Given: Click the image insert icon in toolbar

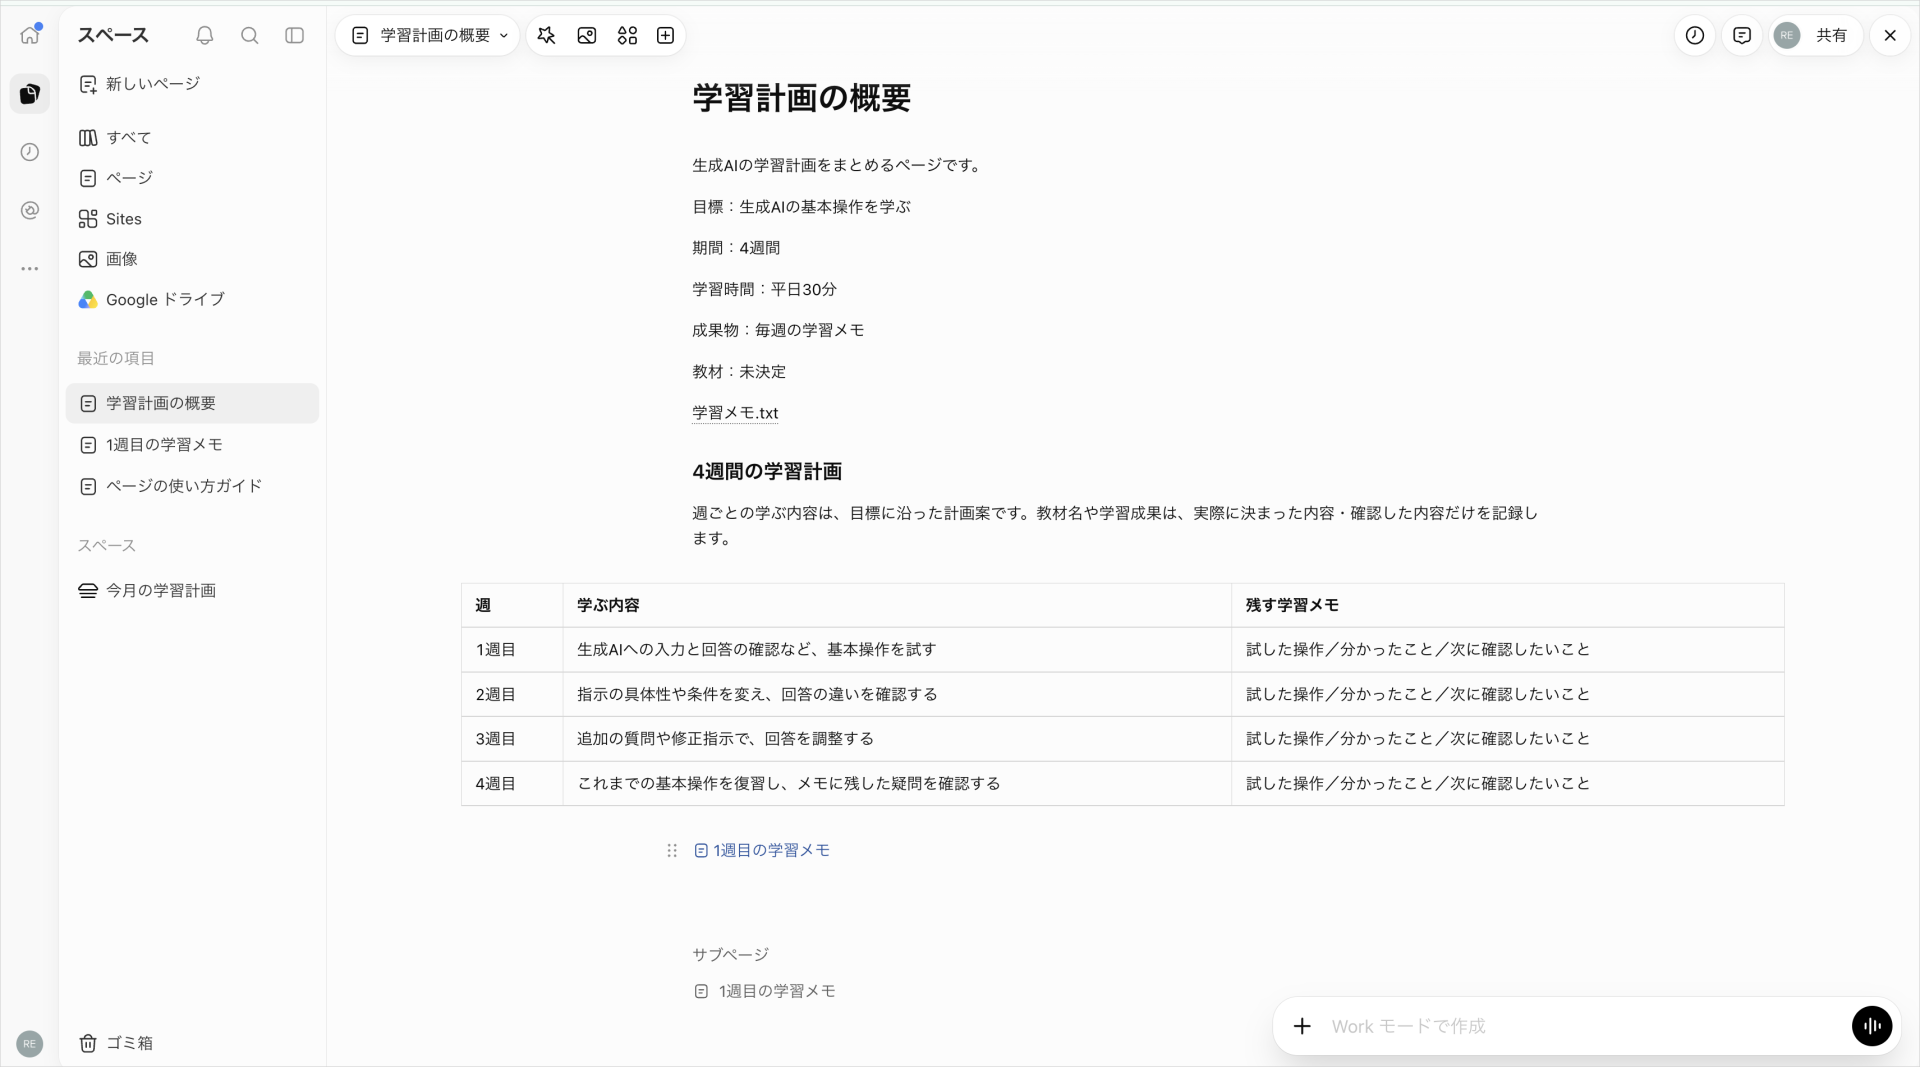Looking at the screenshot, I should click(587, 35).
